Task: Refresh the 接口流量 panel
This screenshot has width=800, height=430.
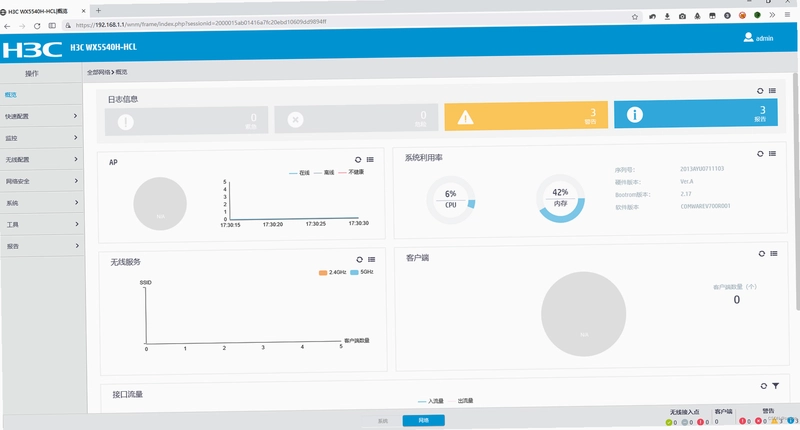Action: (x=763, y=386)
